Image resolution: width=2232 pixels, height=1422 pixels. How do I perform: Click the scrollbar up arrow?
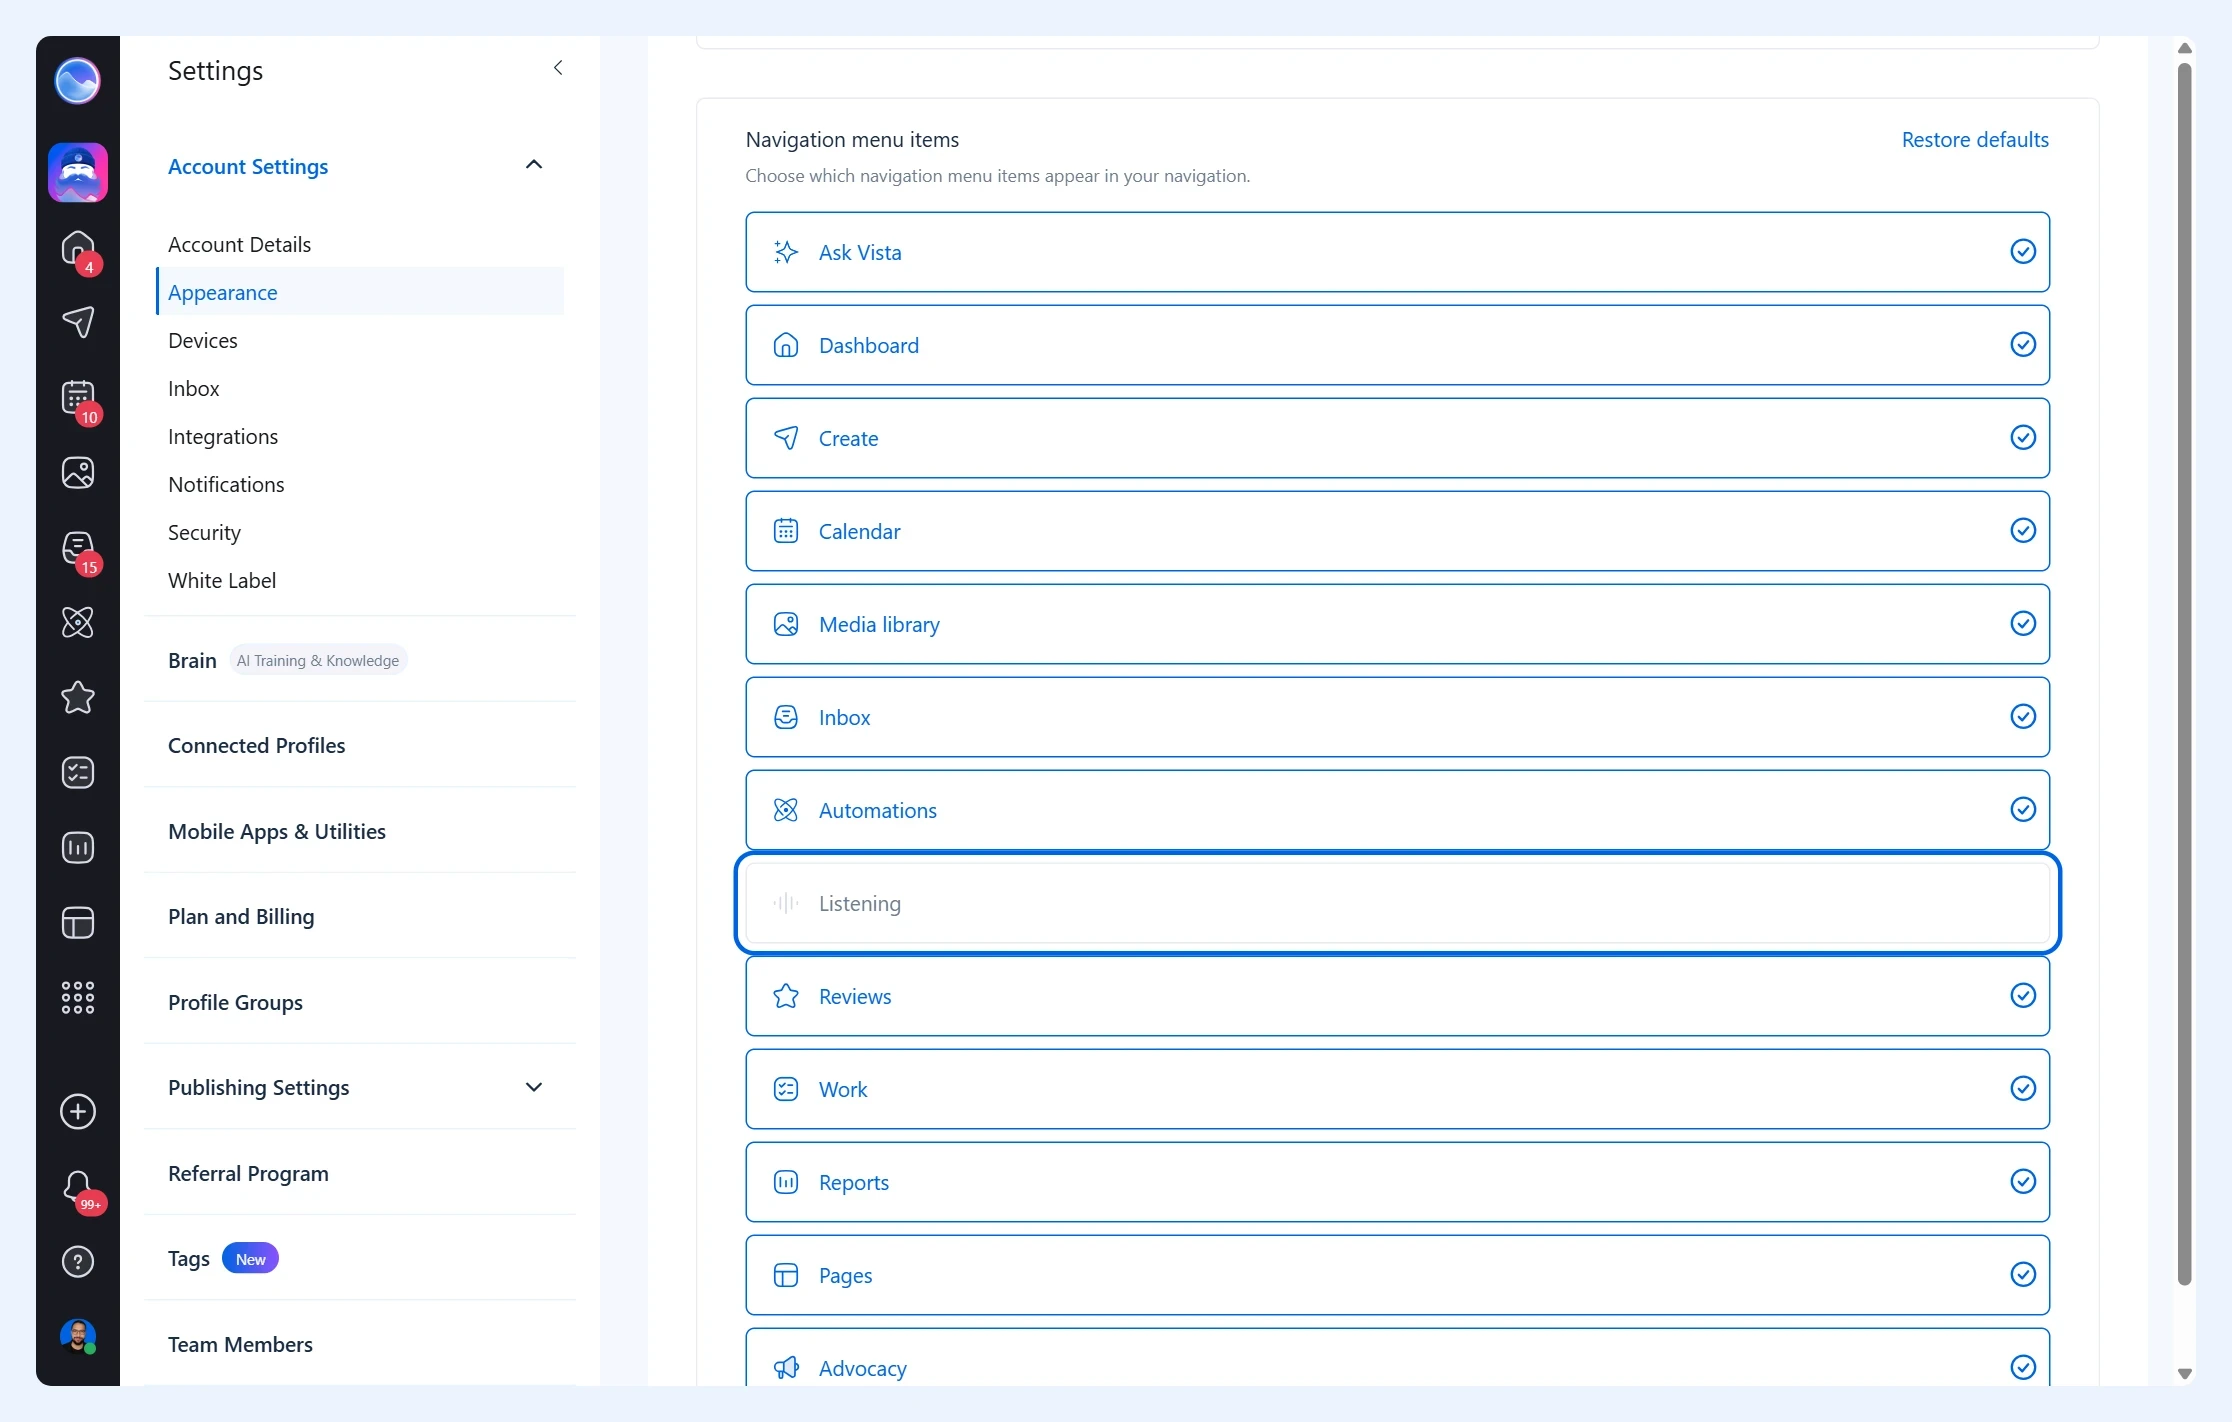(x=2185, y=47)
